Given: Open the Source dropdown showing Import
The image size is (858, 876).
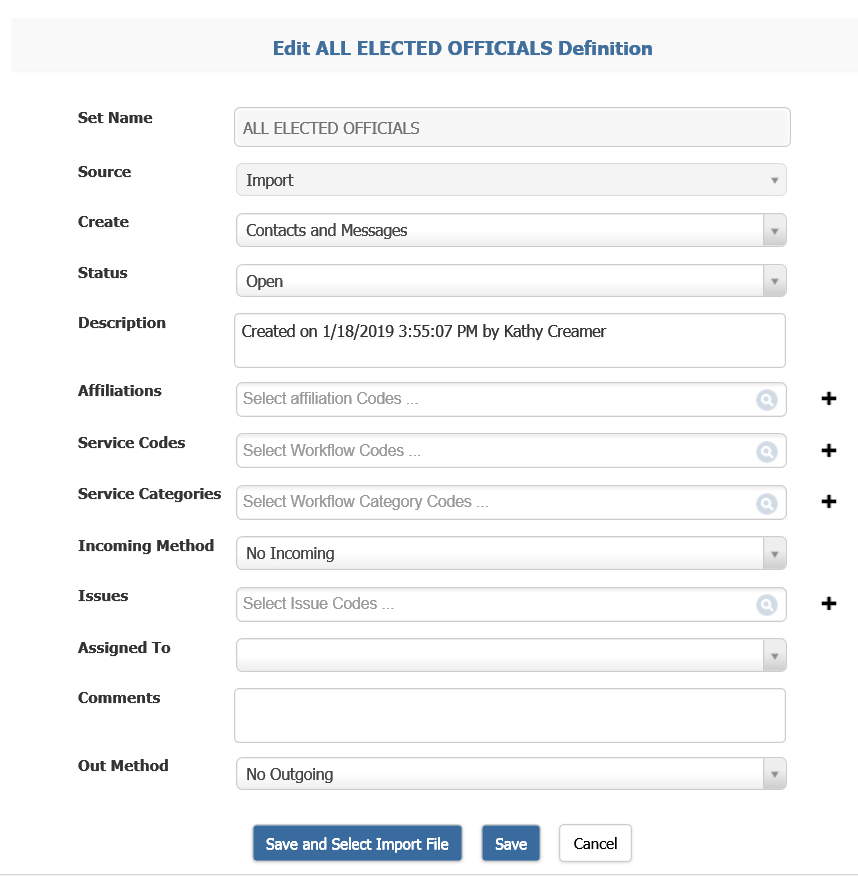Looking at the screenshot, I should pos(511,180).
